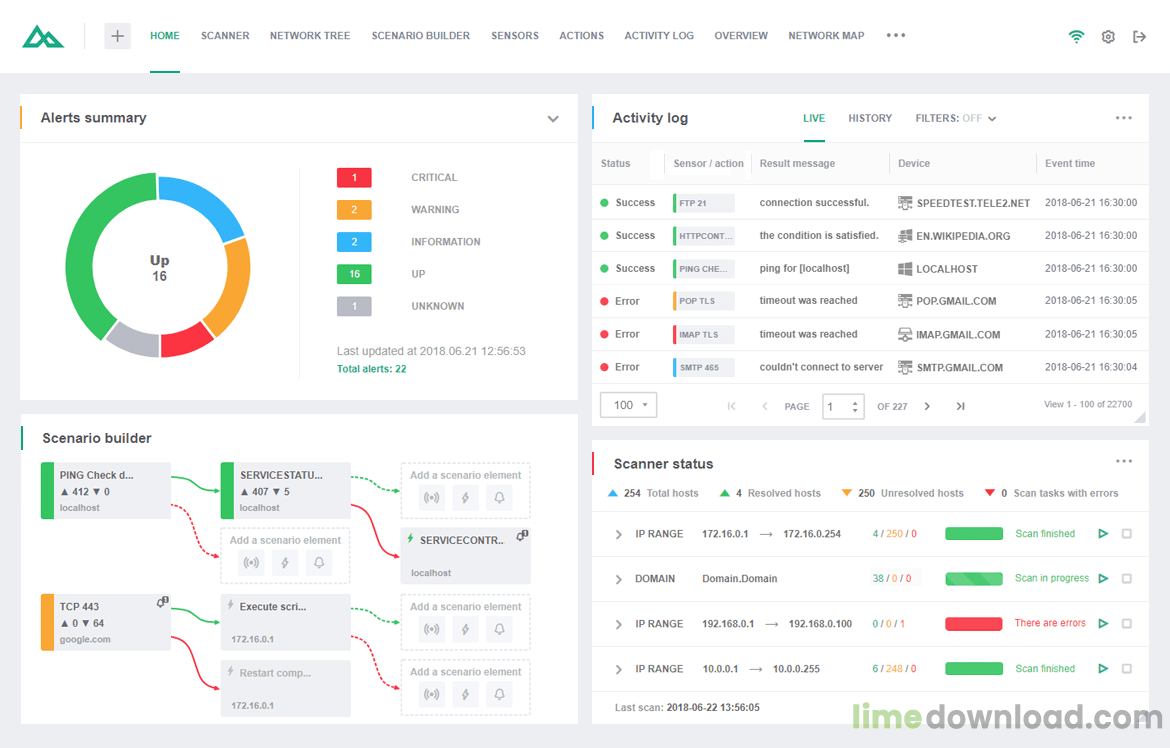Open the settings gear icon
Viewport: 1170px width, 748px height.
tap(1108, 36)
